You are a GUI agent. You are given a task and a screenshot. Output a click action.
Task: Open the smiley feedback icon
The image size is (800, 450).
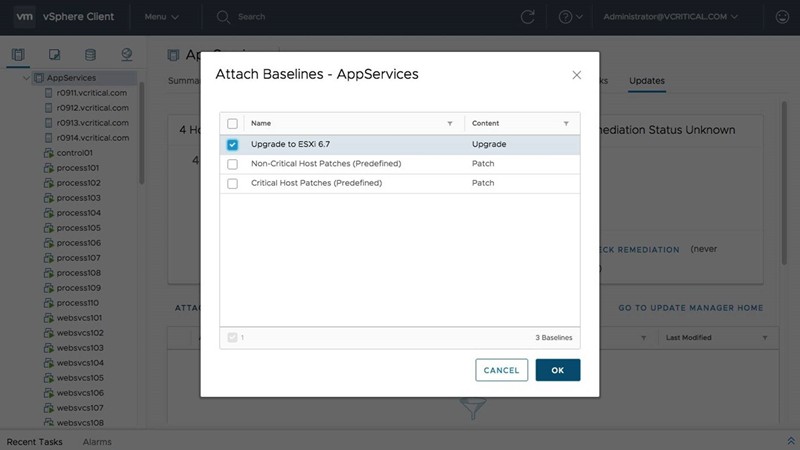[782, 17]
